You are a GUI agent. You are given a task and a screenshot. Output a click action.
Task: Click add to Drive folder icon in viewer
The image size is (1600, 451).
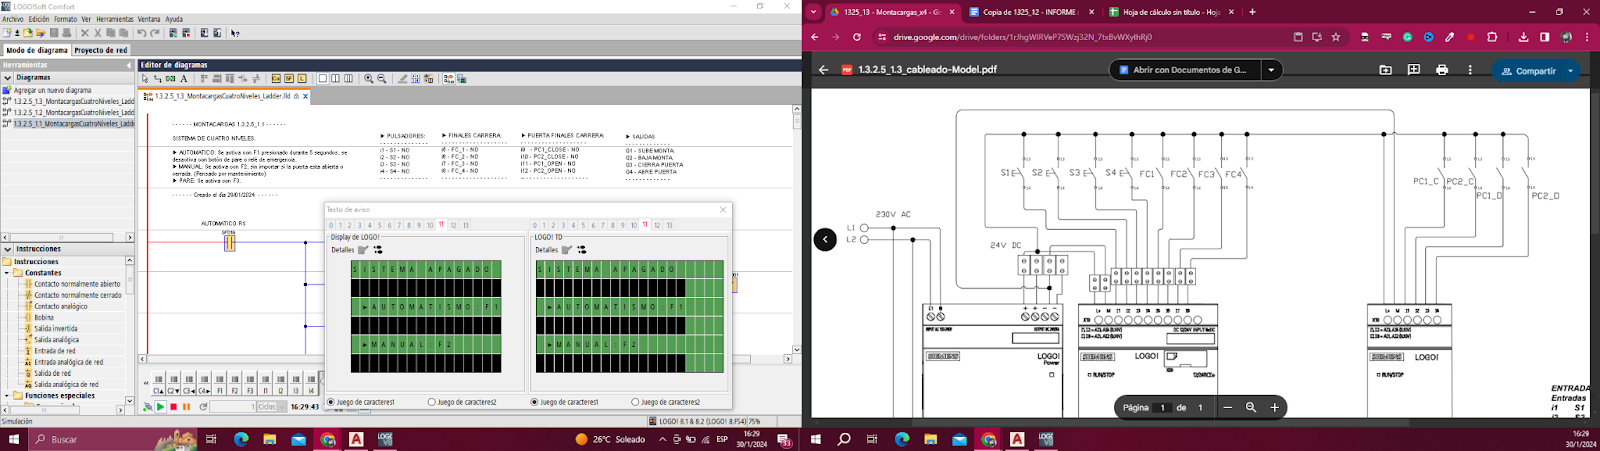1385,70
